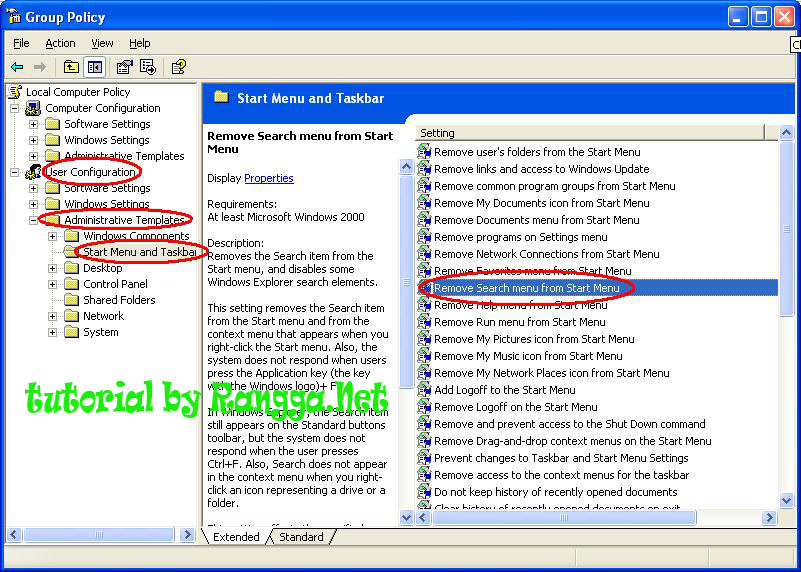Open the File menu
801x572 pixels.
(x=21, y=43)
